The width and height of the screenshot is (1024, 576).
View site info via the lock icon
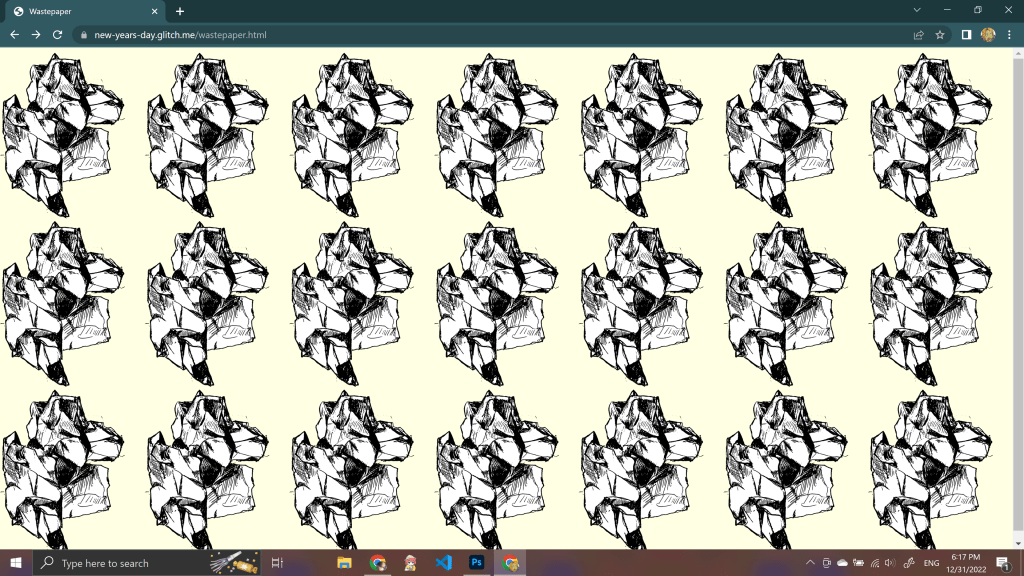[84, 35]
